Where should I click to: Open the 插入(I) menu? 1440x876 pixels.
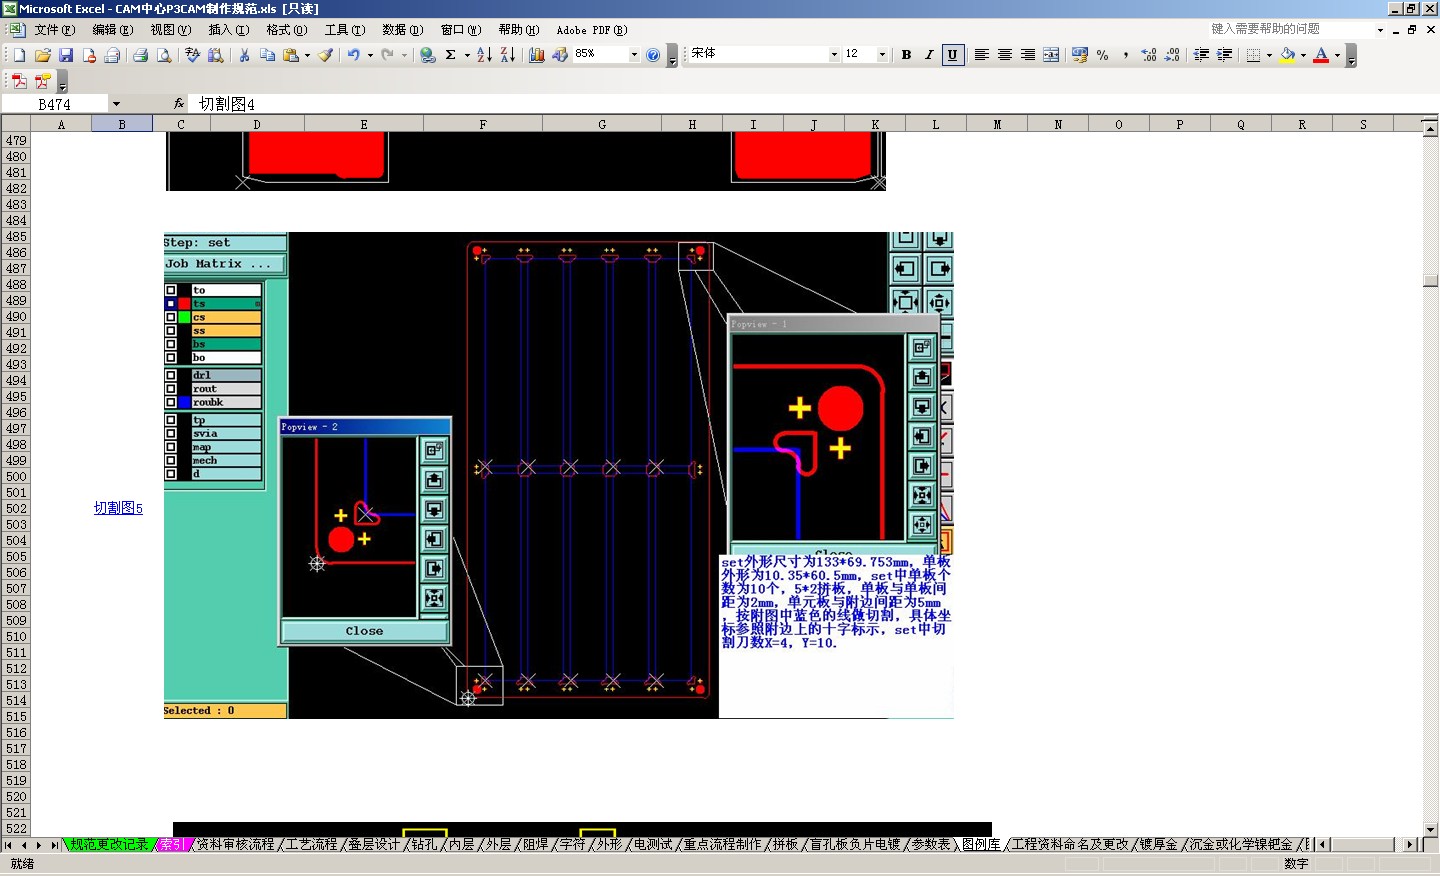tap(229, 30)
